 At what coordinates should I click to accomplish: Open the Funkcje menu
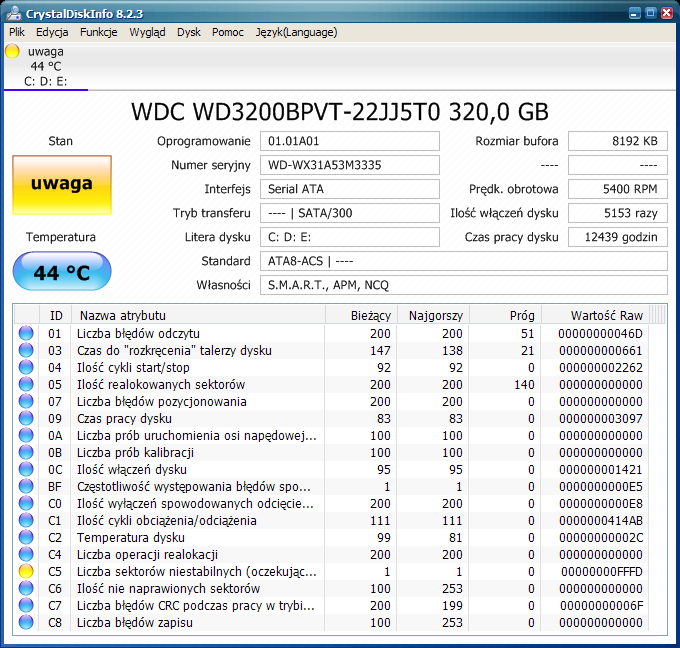coord(98,32)
